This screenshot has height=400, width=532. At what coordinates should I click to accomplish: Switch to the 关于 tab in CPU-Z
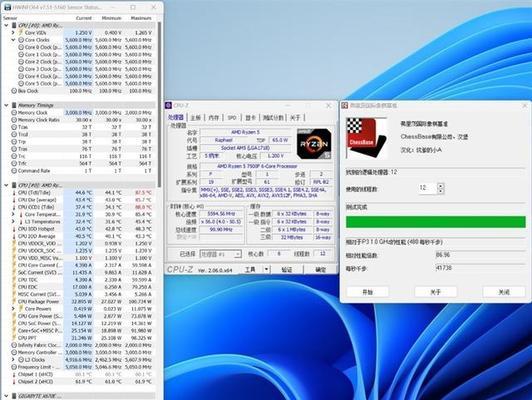tap(295, 118)
